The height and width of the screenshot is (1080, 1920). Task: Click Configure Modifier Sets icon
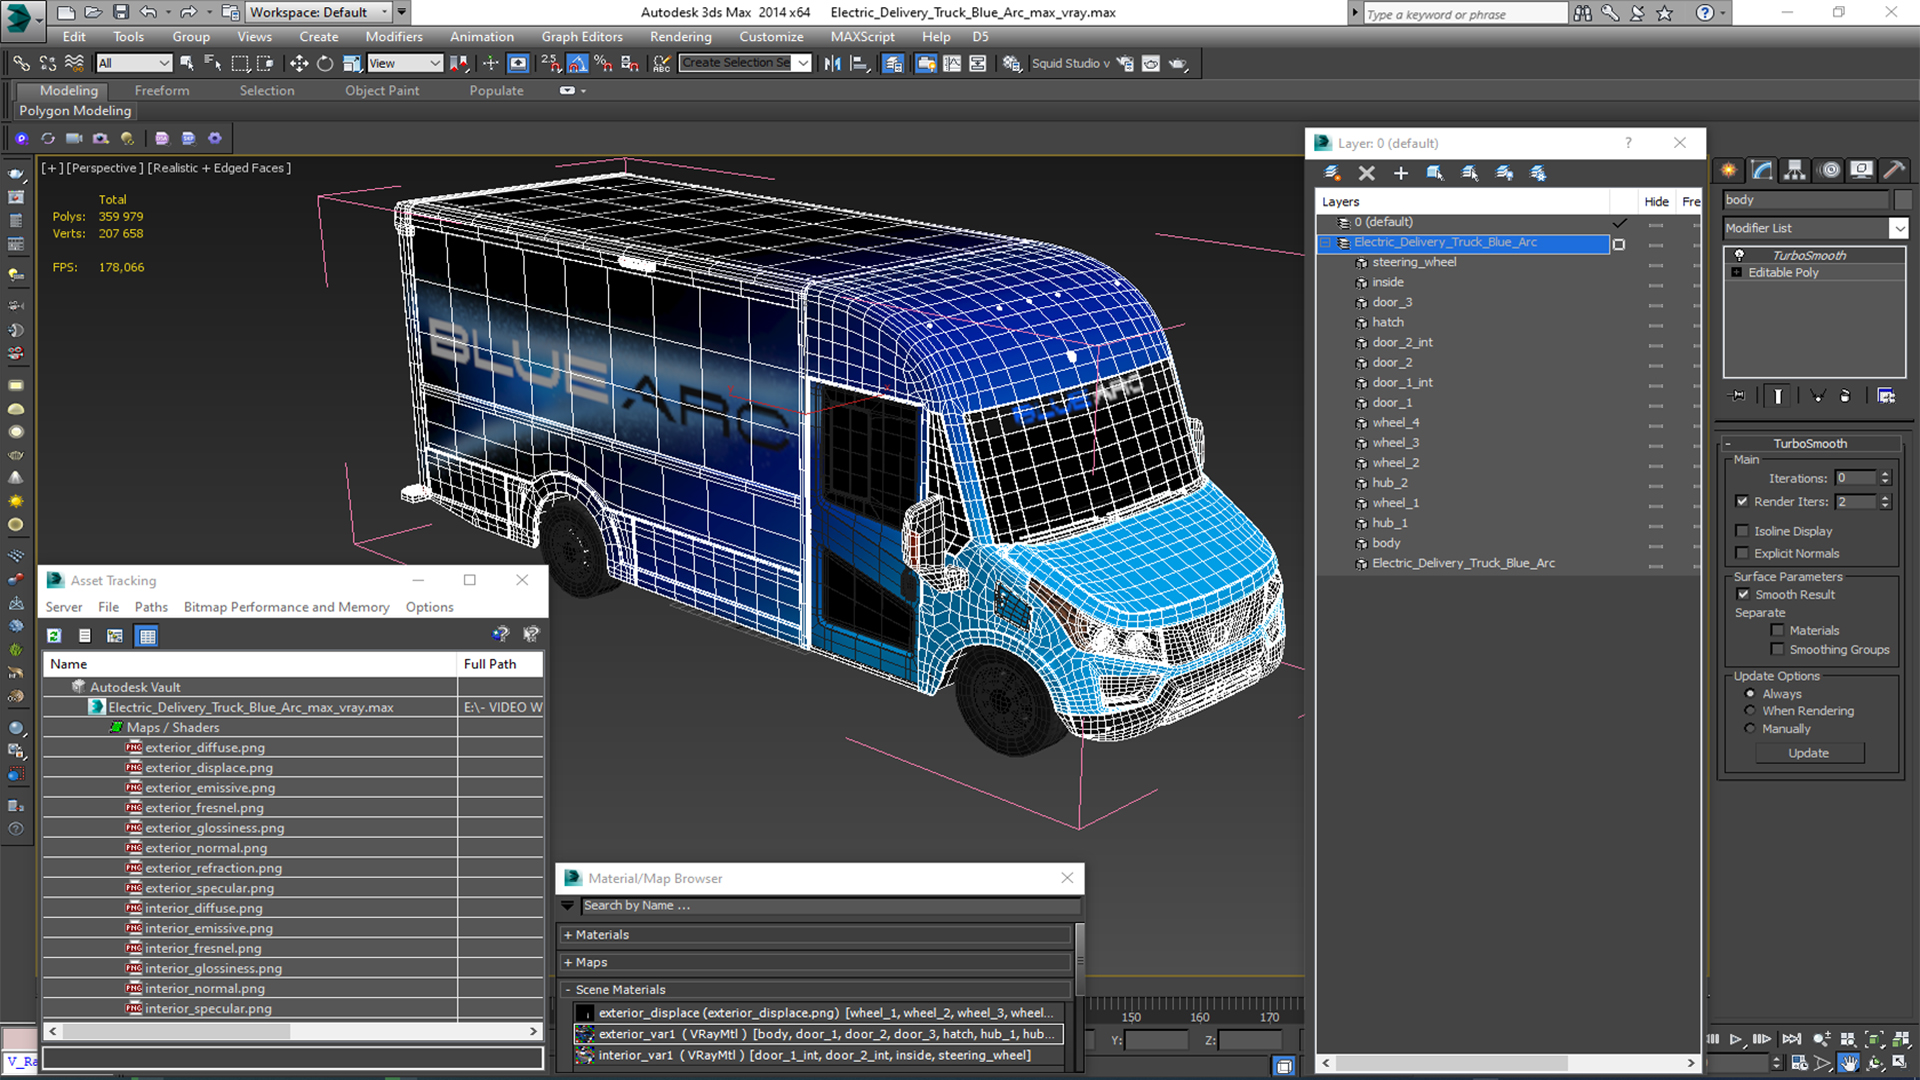pyautogui.click(x=1886, y=396)
